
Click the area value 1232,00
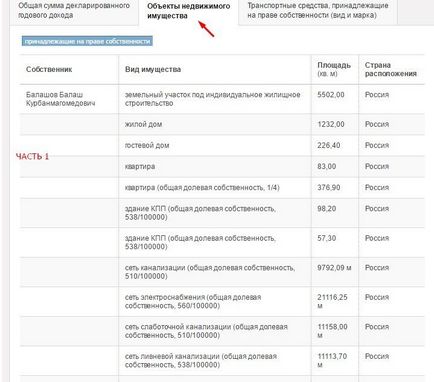pos(331,124)
